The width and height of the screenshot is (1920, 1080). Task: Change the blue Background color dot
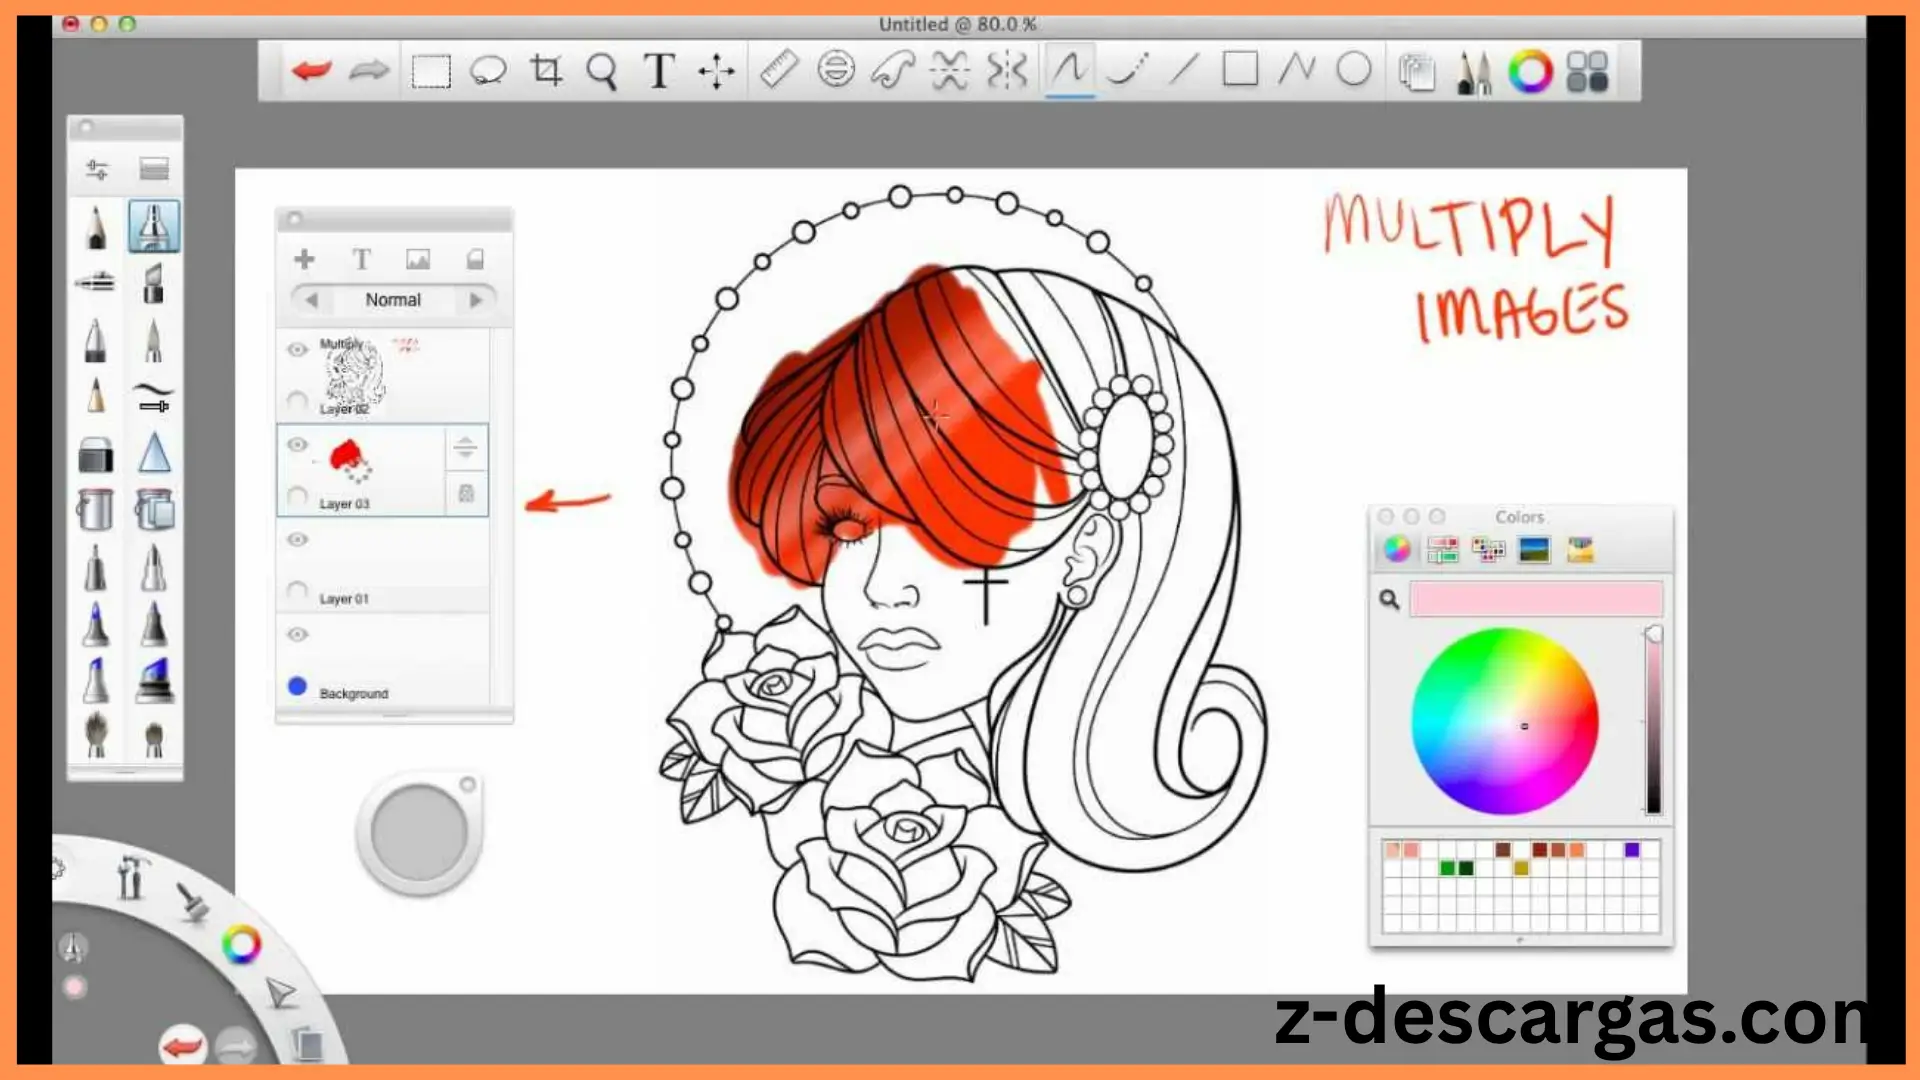[x=297, y=686]
